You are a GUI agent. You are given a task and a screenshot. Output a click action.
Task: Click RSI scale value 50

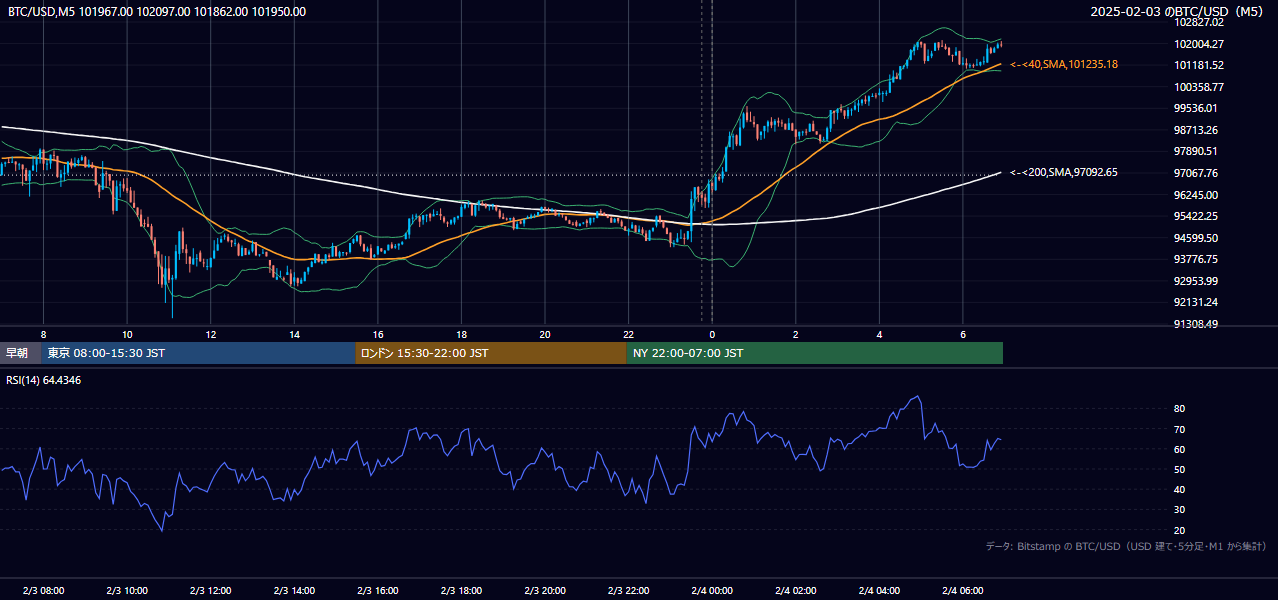(1180, 469)
